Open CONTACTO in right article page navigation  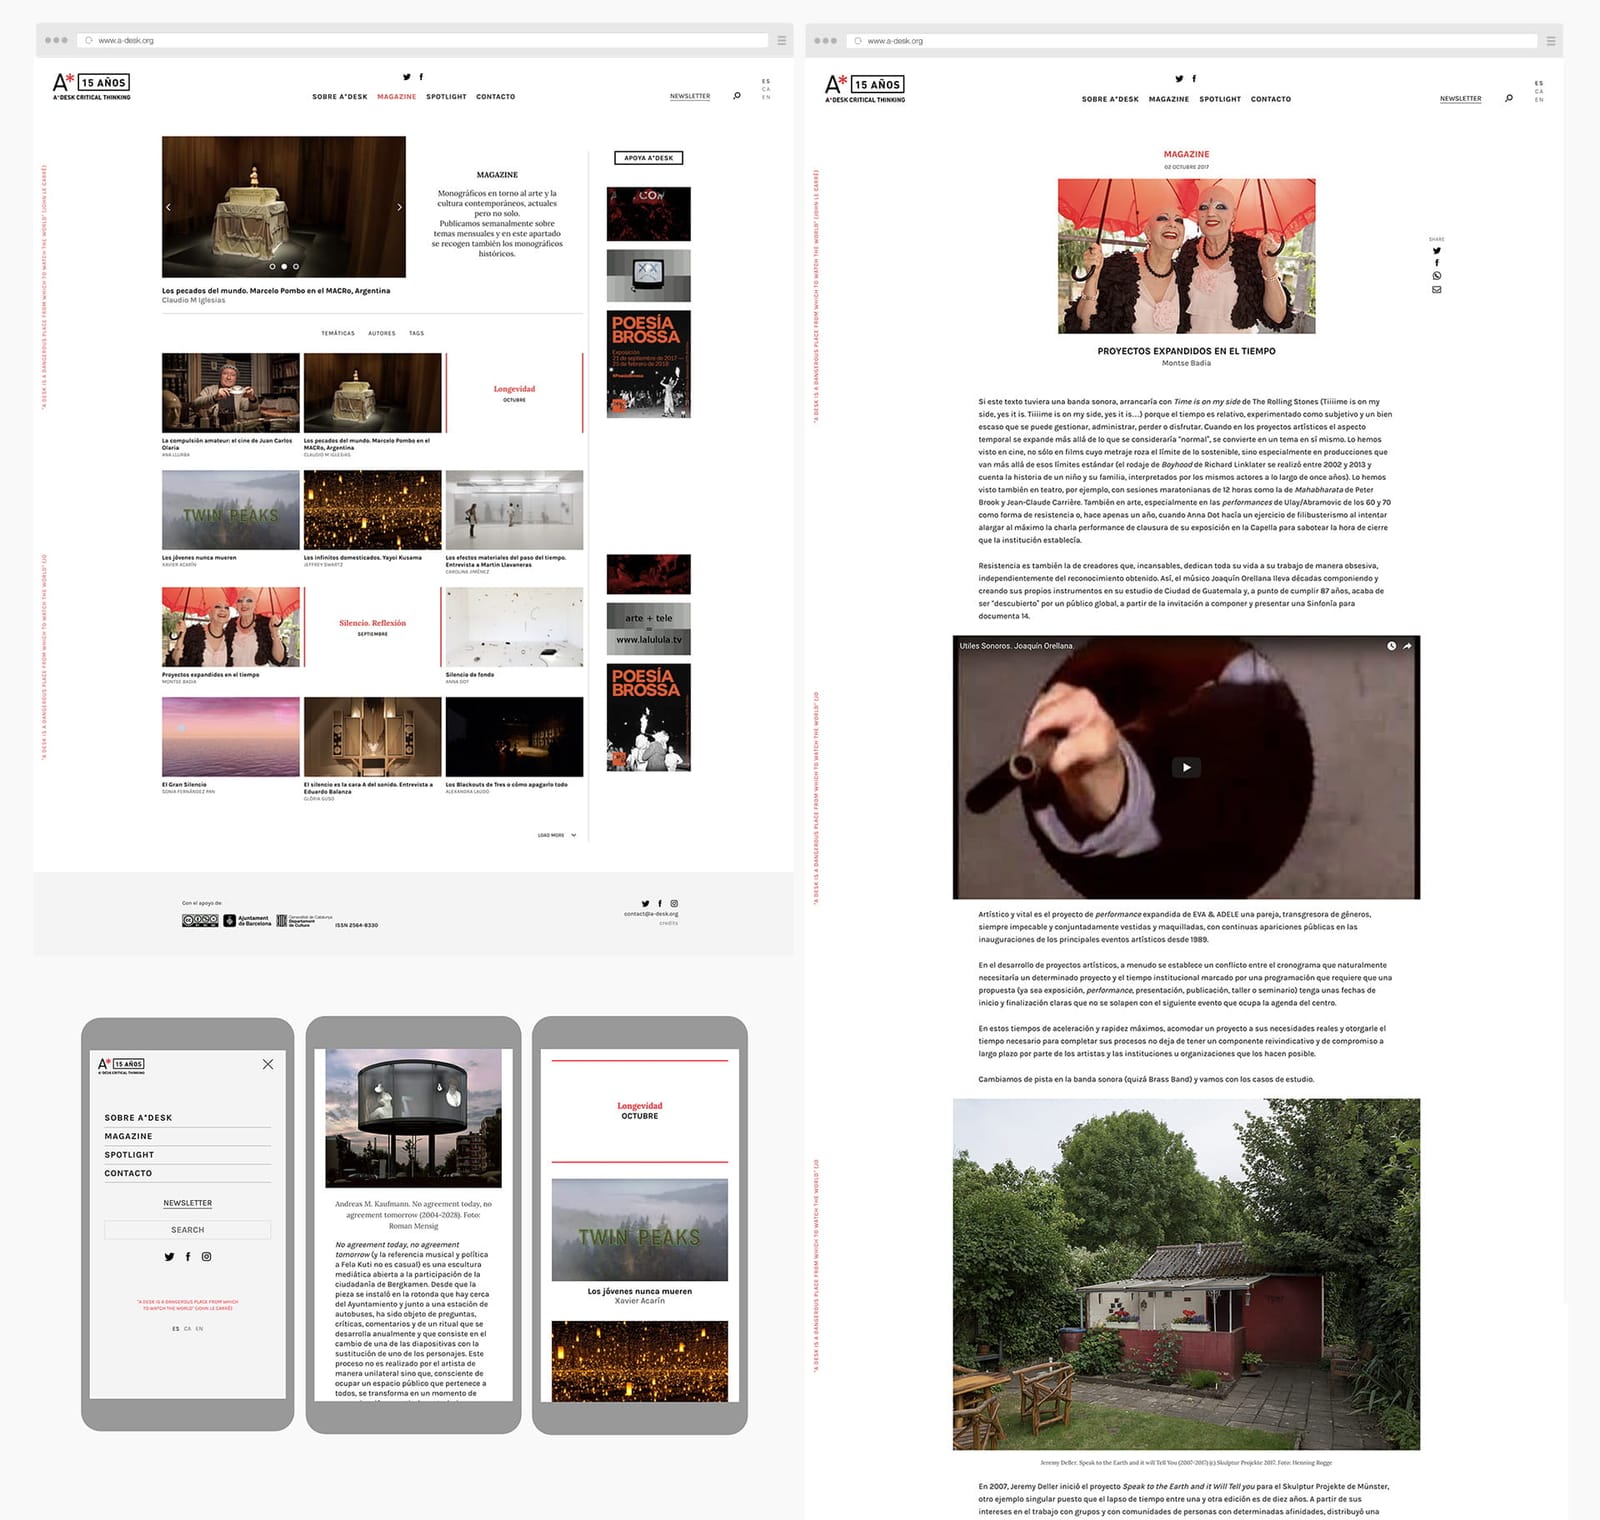[x=1271, y=99]
